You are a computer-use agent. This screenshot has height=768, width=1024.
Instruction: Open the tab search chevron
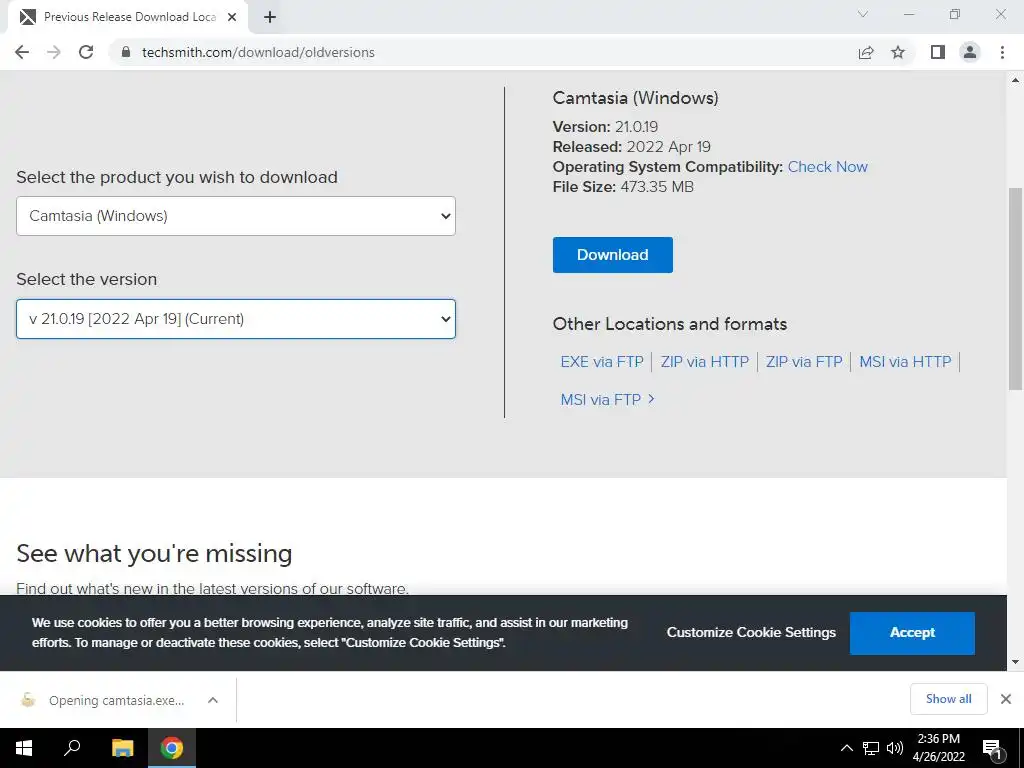click(863, 14)
